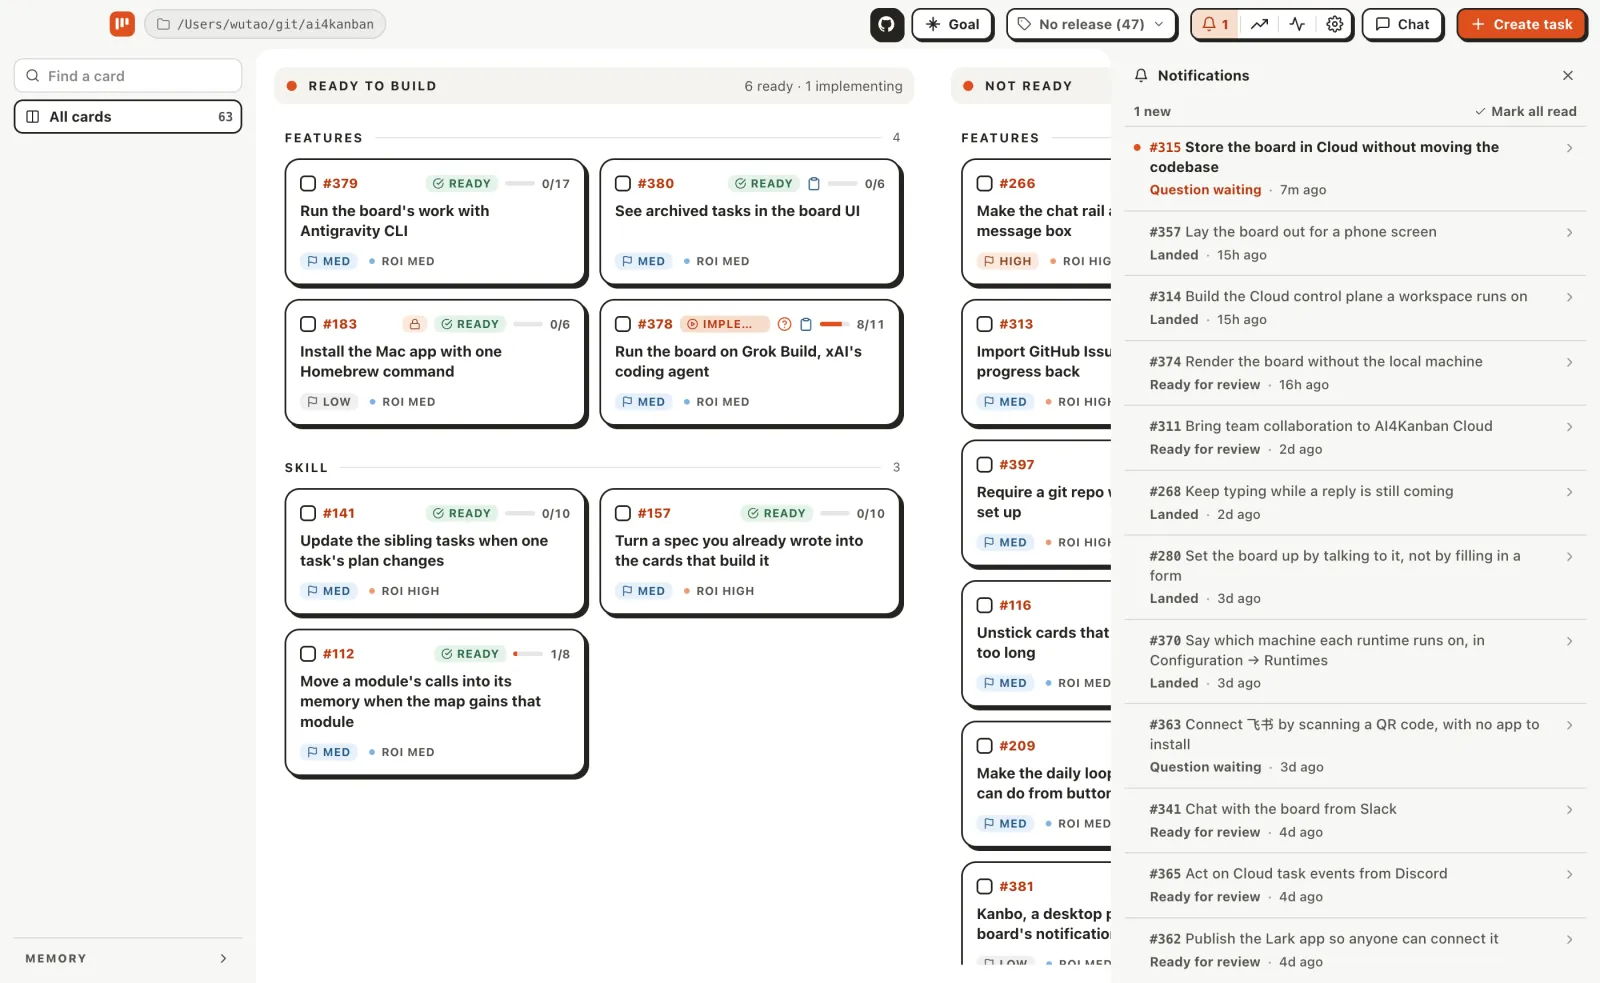Click the READY badge on card #379
Image resolution: width=1600 pixels, height=983 pixels.
click(x=462, y=184)
